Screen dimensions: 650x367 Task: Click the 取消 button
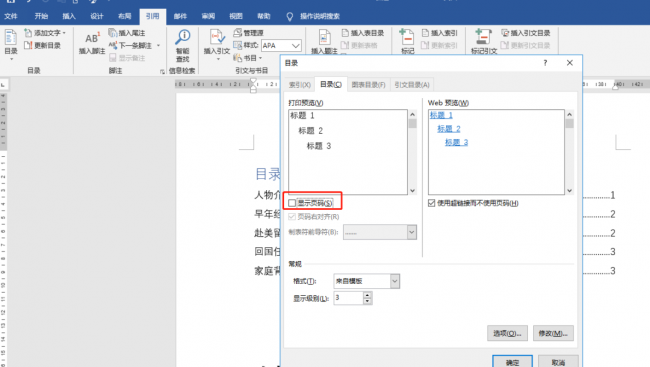click(x=558, y=362)
